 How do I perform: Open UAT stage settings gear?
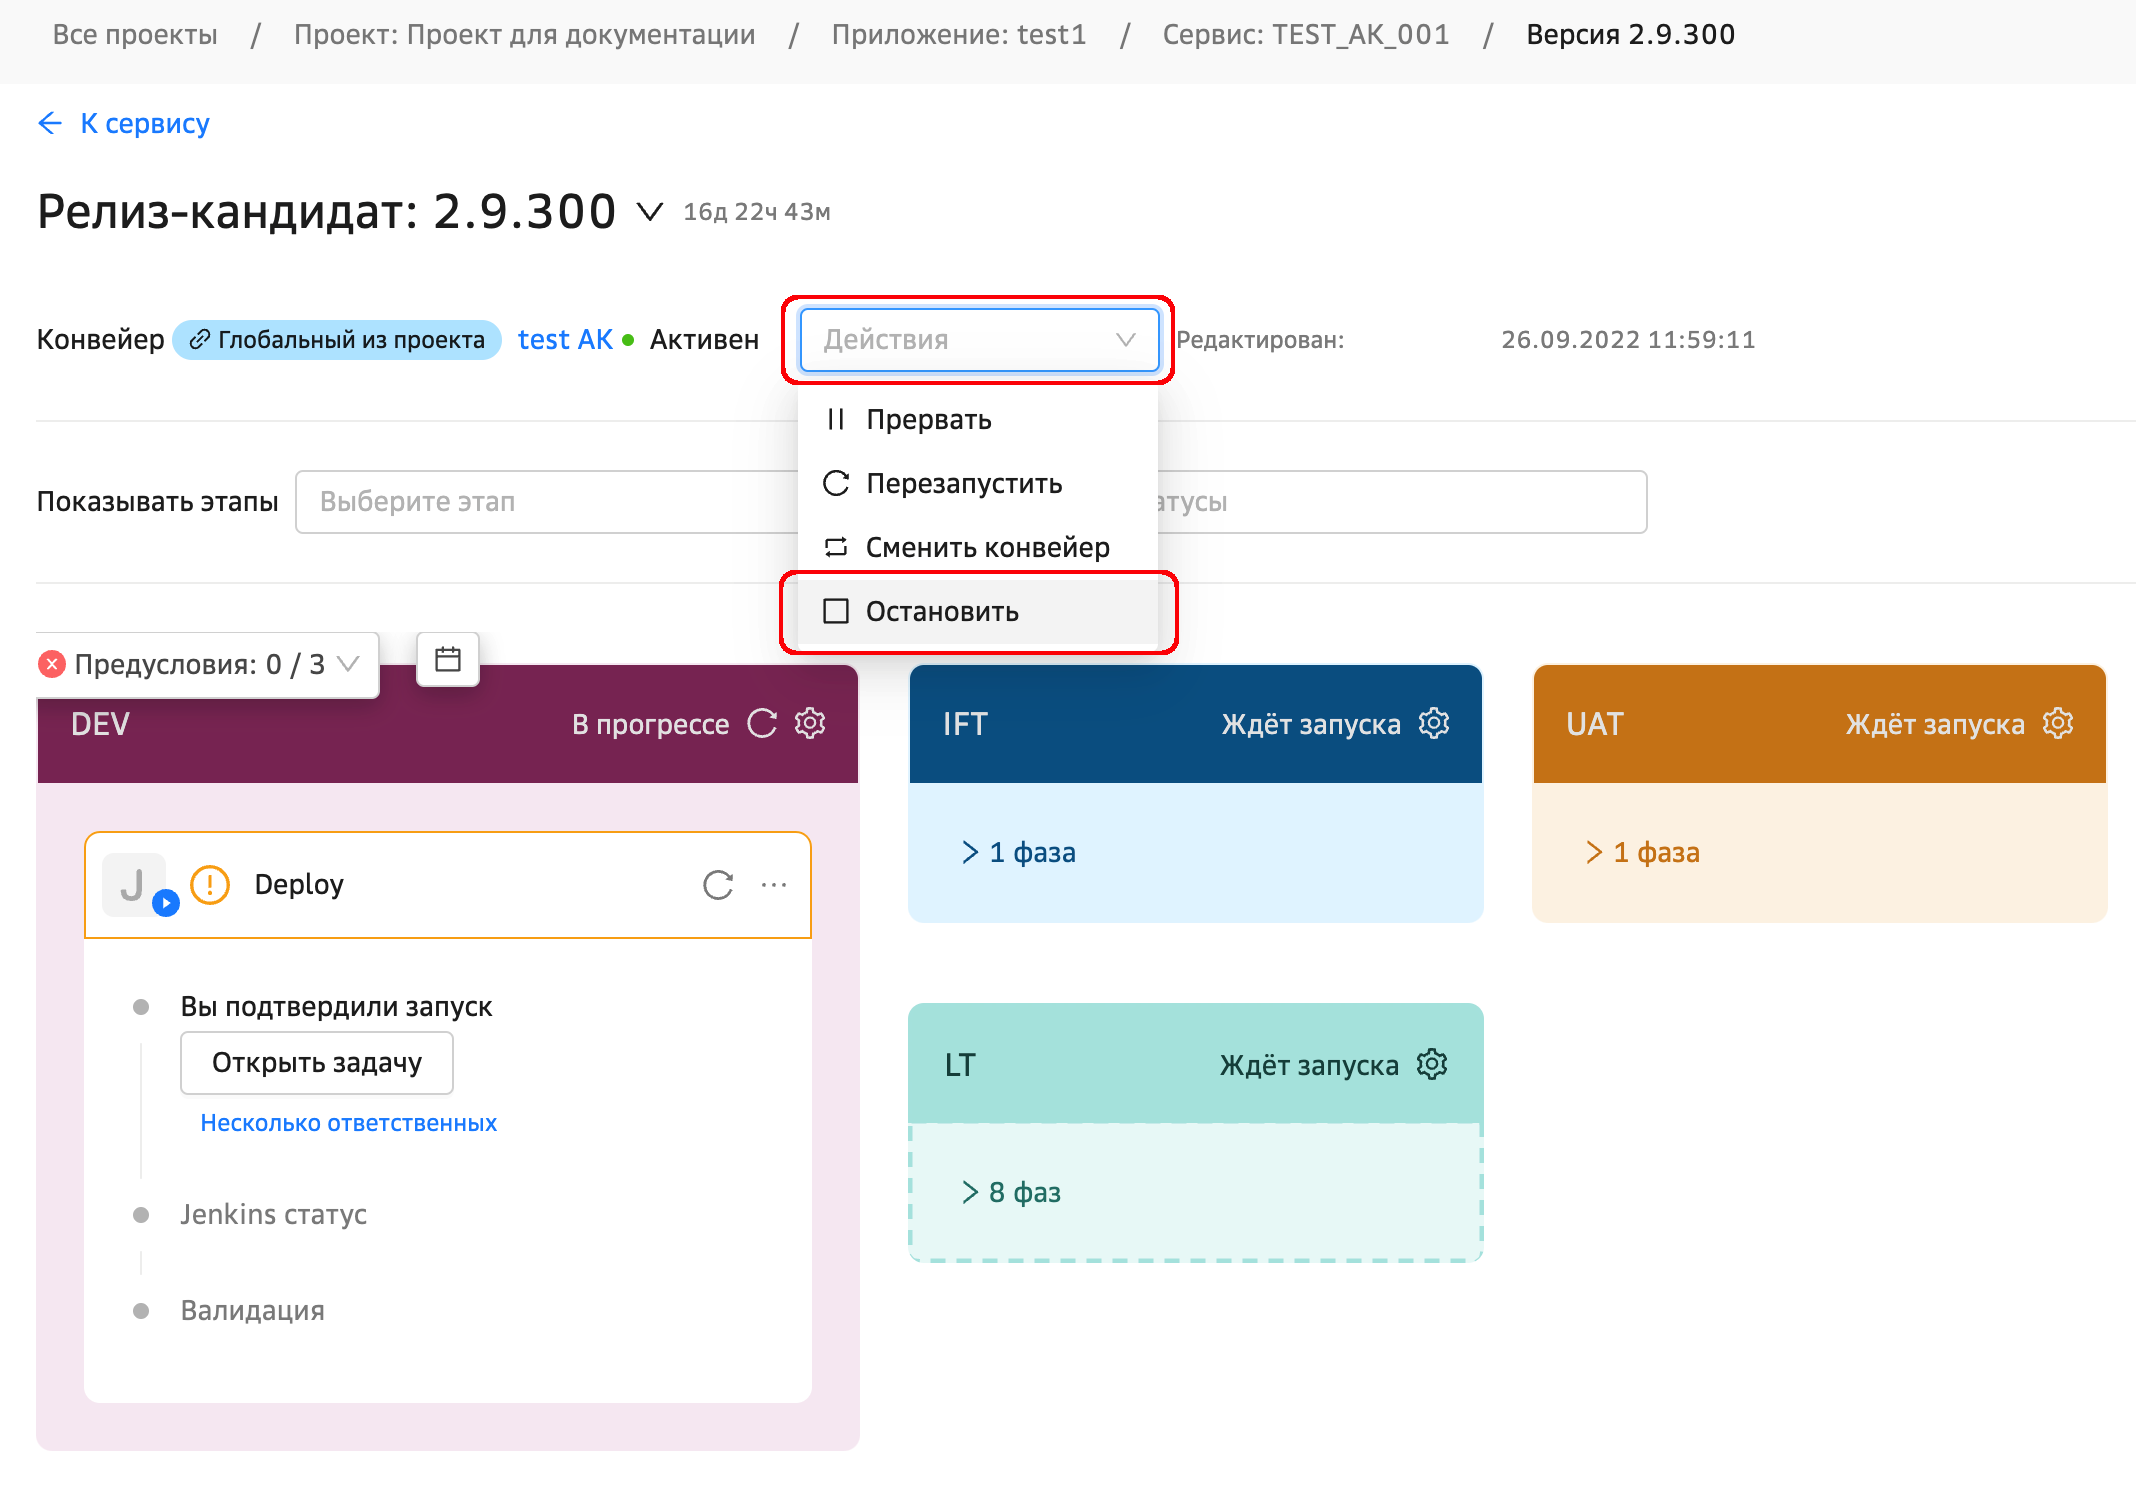tap(2058, 723)
